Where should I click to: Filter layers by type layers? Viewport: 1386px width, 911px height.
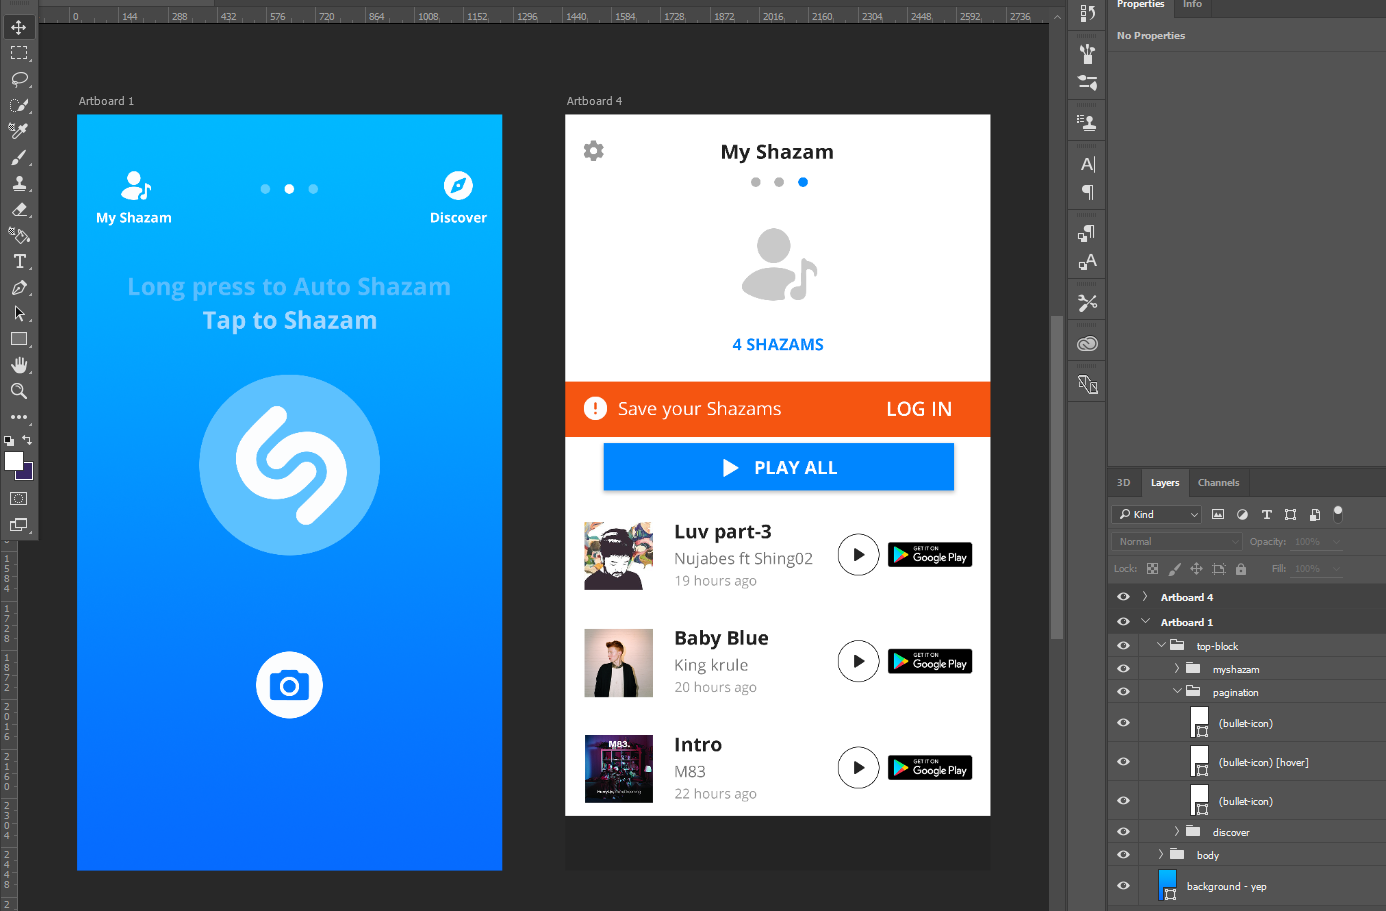click(x=1266, y=514)
